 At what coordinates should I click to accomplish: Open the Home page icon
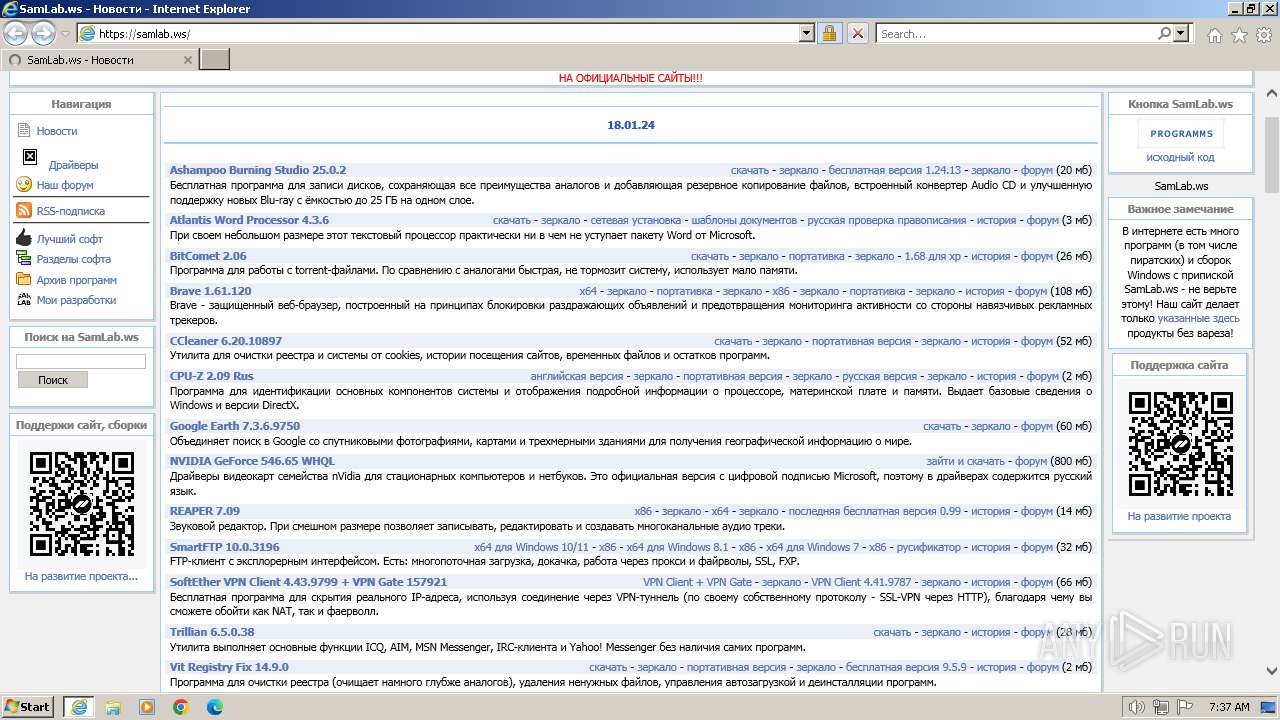[x=1214, y=35]
